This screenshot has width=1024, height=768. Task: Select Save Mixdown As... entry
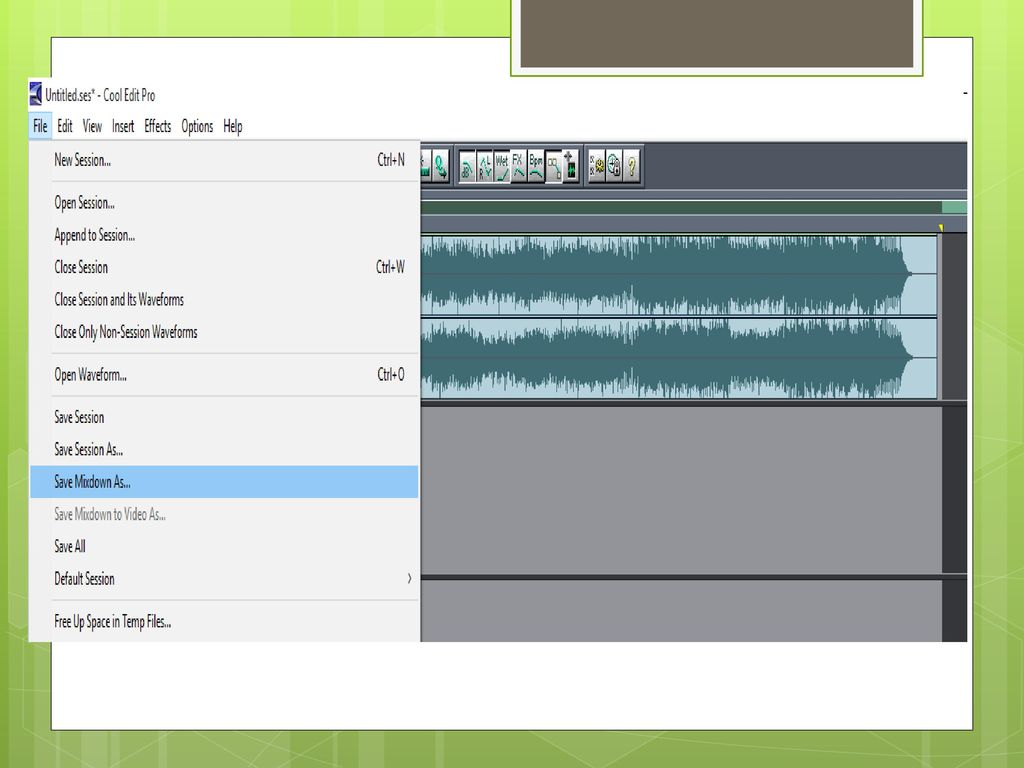tap(224, 482)
